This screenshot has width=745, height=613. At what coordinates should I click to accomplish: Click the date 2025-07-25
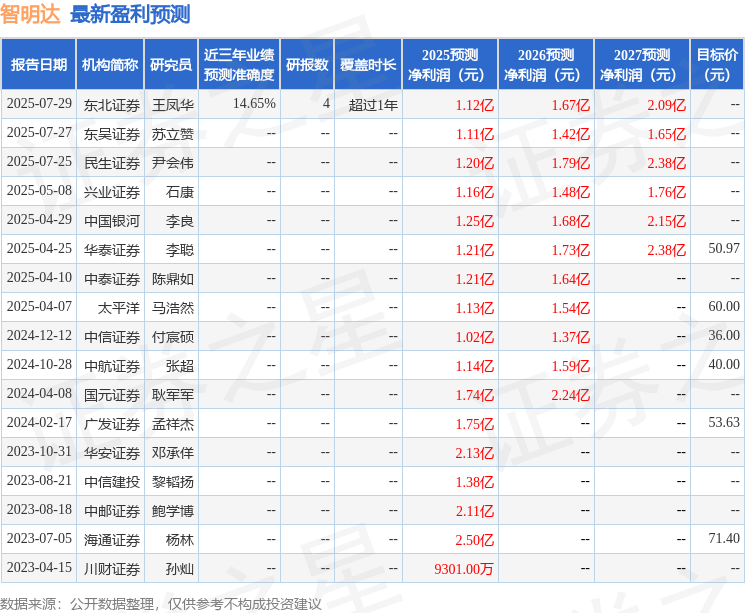pos(39,162)
